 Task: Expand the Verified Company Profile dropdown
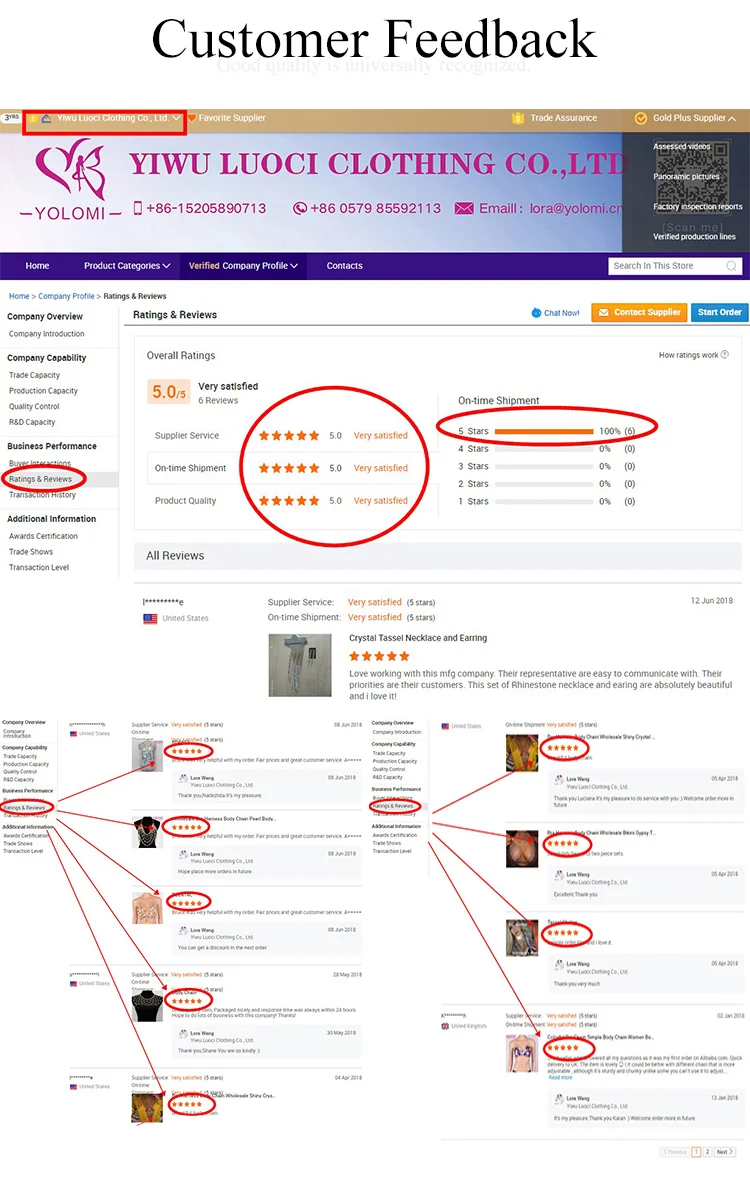(x=243, y=266)
